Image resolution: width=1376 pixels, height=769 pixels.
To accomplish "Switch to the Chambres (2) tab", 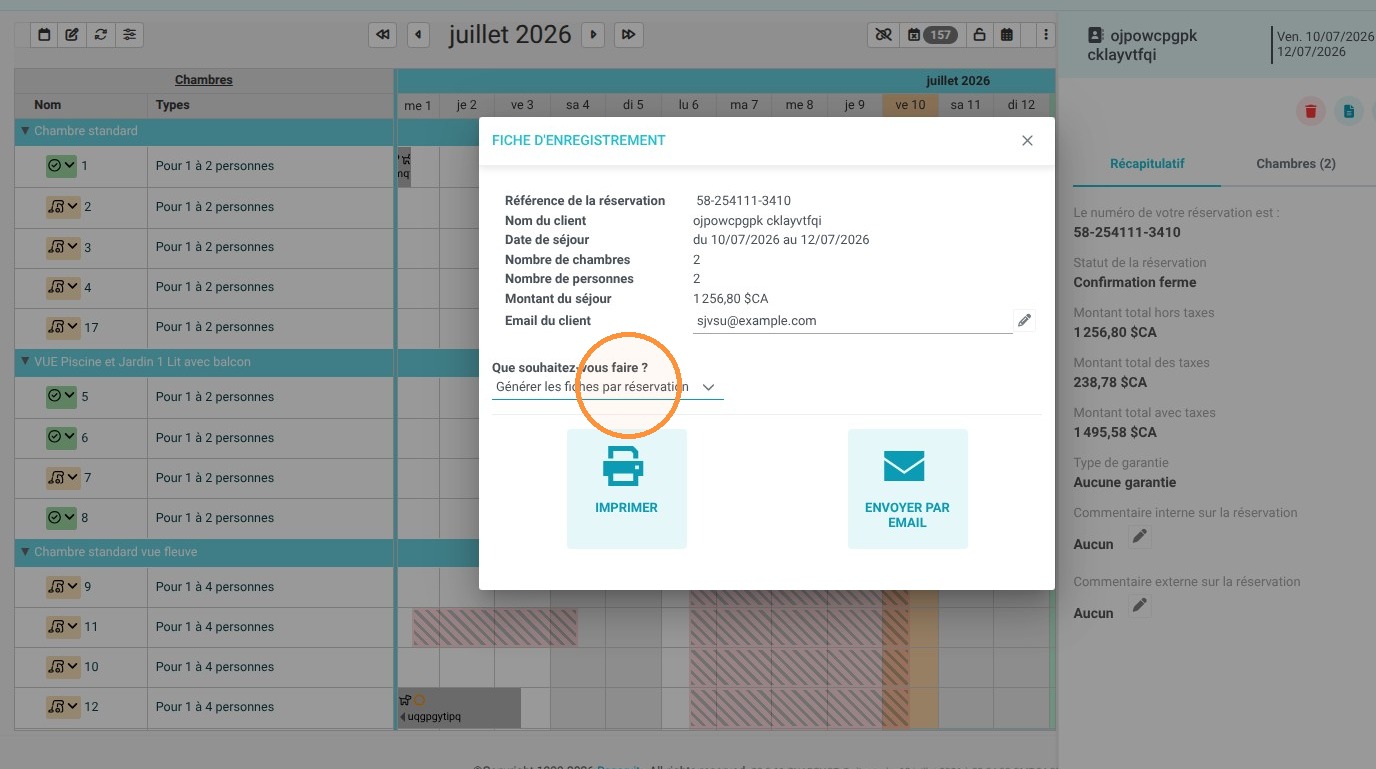I will [1295, 163].
